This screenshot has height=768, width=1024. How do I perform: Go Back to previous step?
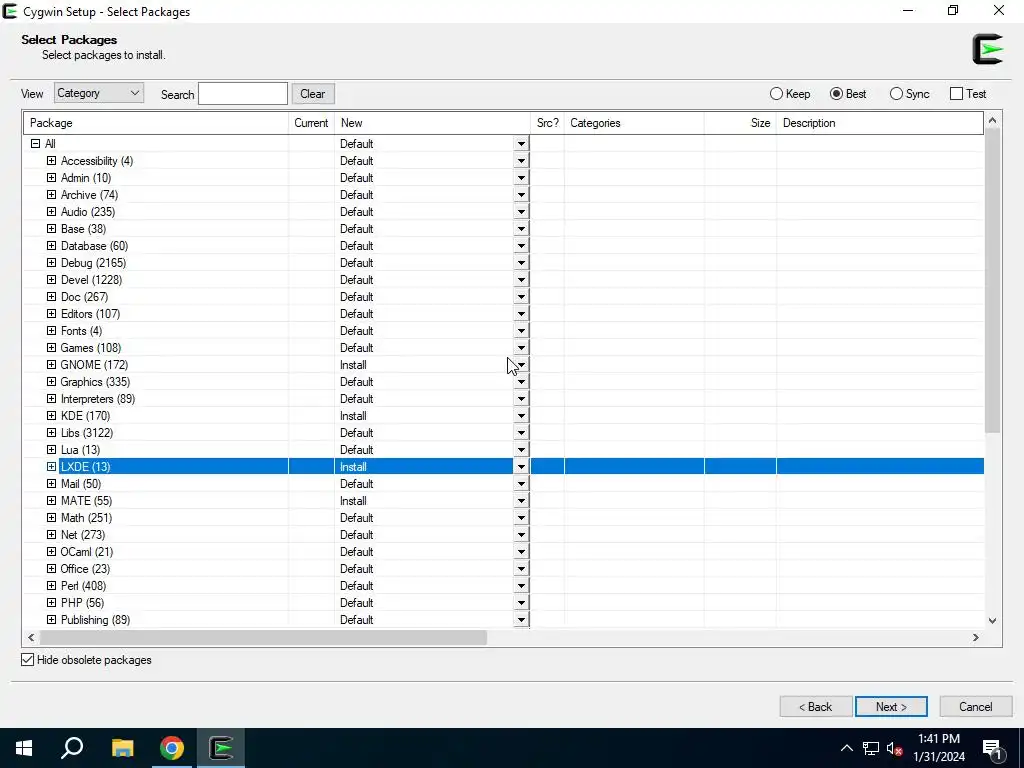click(816, 707)
